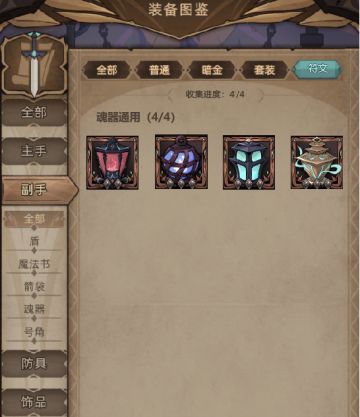
Task: Switch to the 暗金 rarity filter tab
Action: click(x=212, y=70)
